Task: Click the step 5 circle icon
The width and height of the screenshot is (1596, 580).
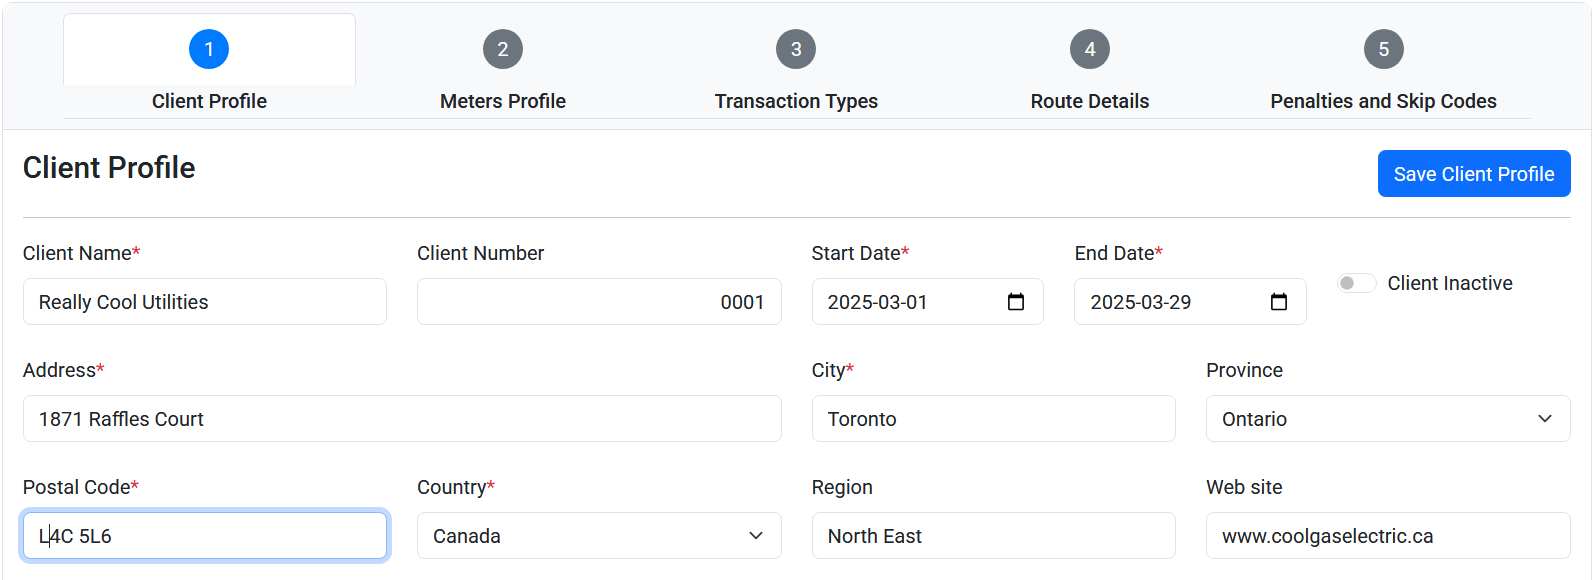Action: 1384,49
